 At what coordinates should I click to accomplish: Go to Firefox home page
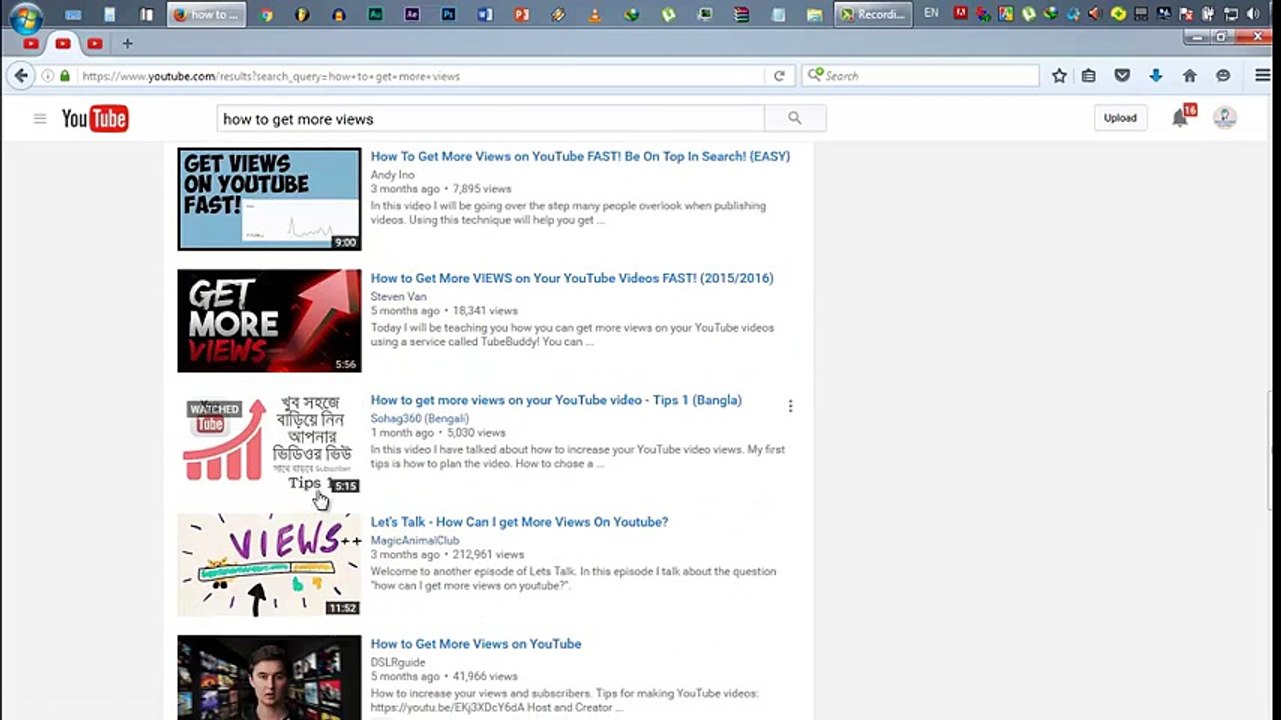pyautogui.click(x=1189, y=76)
